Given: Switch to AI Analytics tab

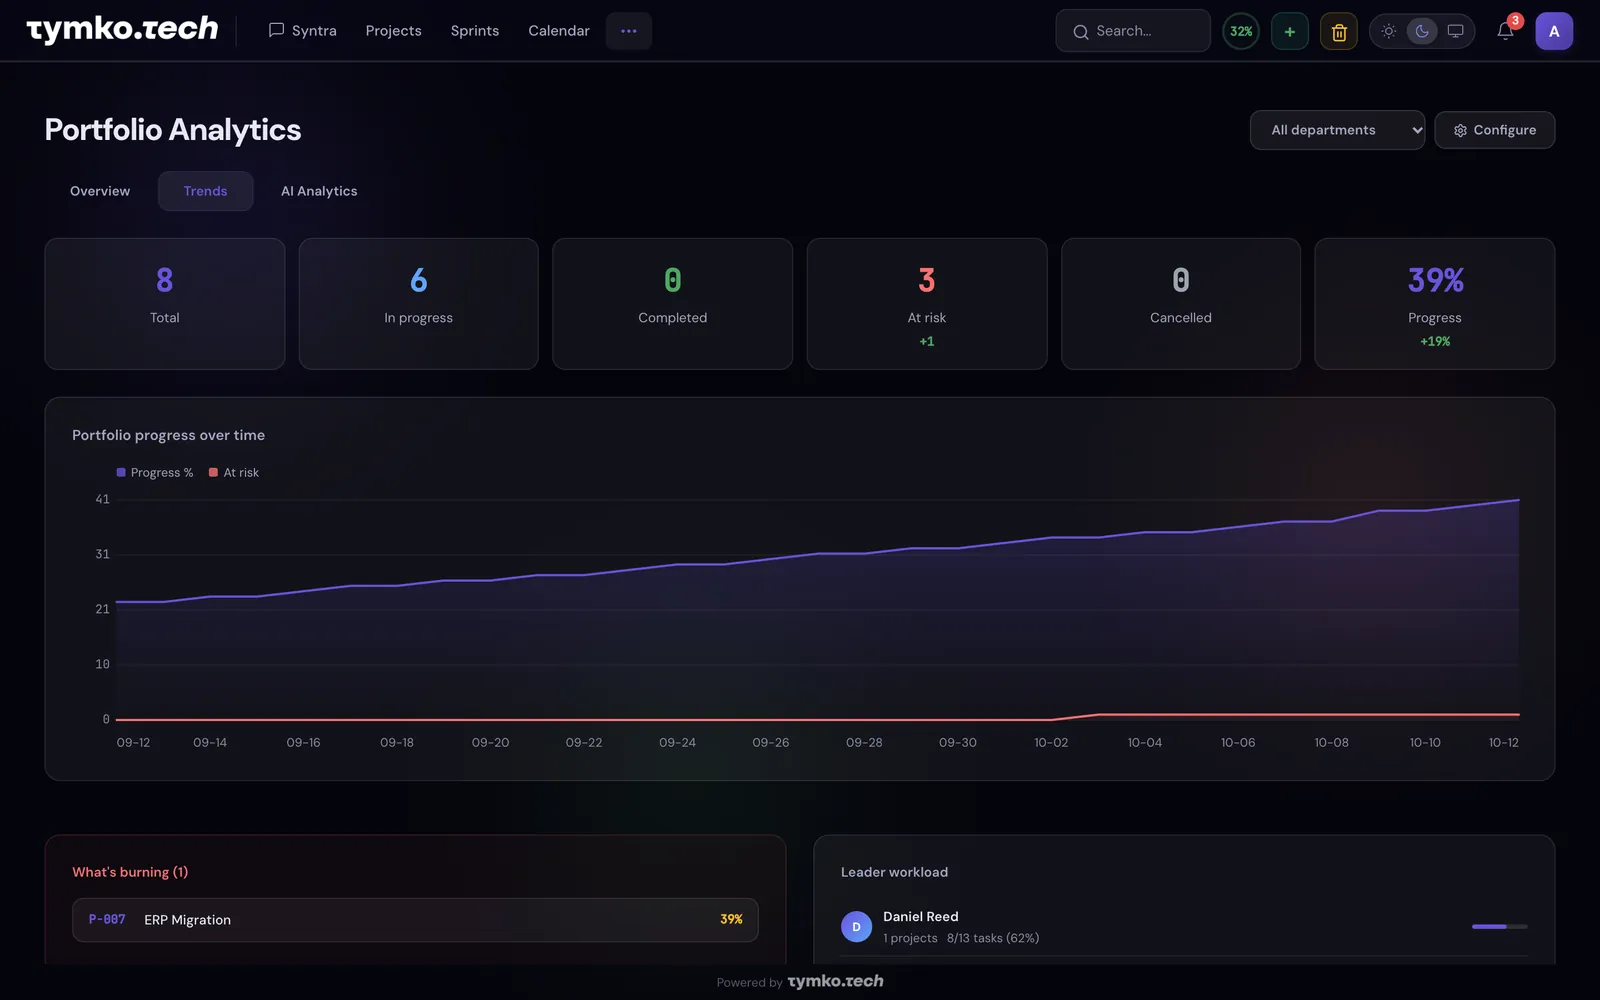Looking at the screenshot, I should pyautogui.click(x=319, y=191).
